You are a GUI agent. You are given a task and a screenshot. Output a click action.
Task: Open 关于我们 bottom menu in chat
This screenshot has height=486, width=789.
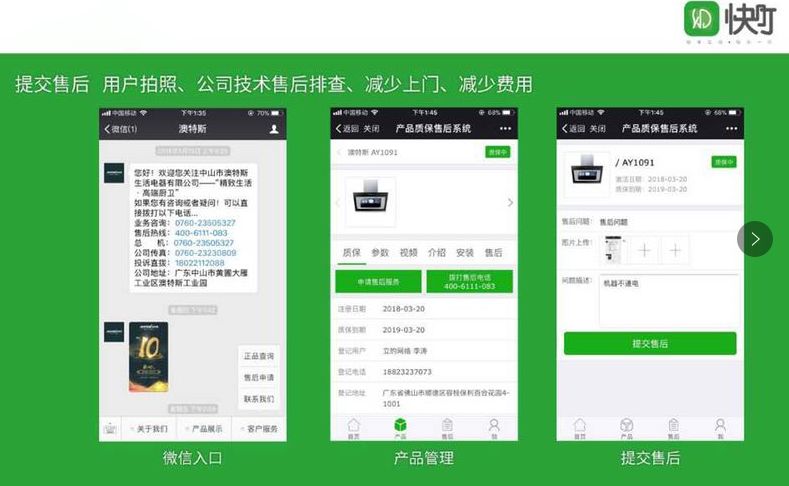149,429
